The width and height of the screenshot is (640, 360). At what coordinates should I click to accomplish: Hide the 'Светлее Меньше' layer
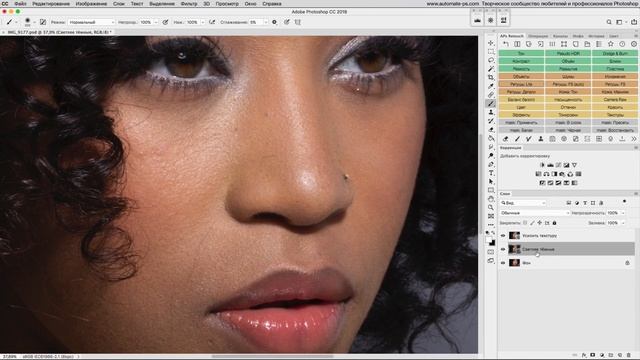[x=503, y=249]
